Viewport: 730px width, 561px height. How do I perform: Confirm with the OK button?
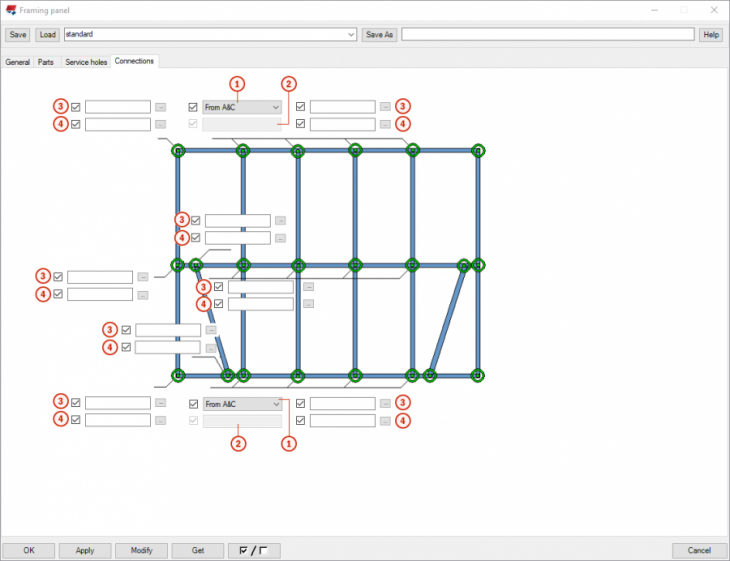29,551
